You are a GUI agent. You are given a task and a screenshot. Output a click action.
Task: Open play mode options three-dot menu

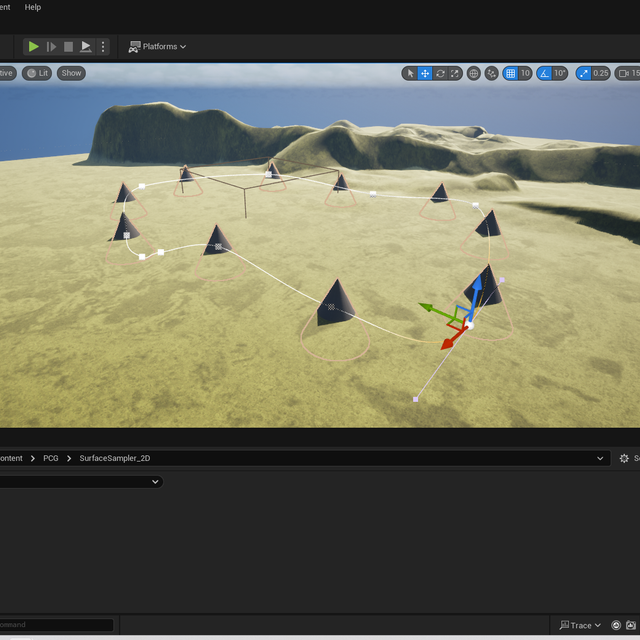point(103,47)
